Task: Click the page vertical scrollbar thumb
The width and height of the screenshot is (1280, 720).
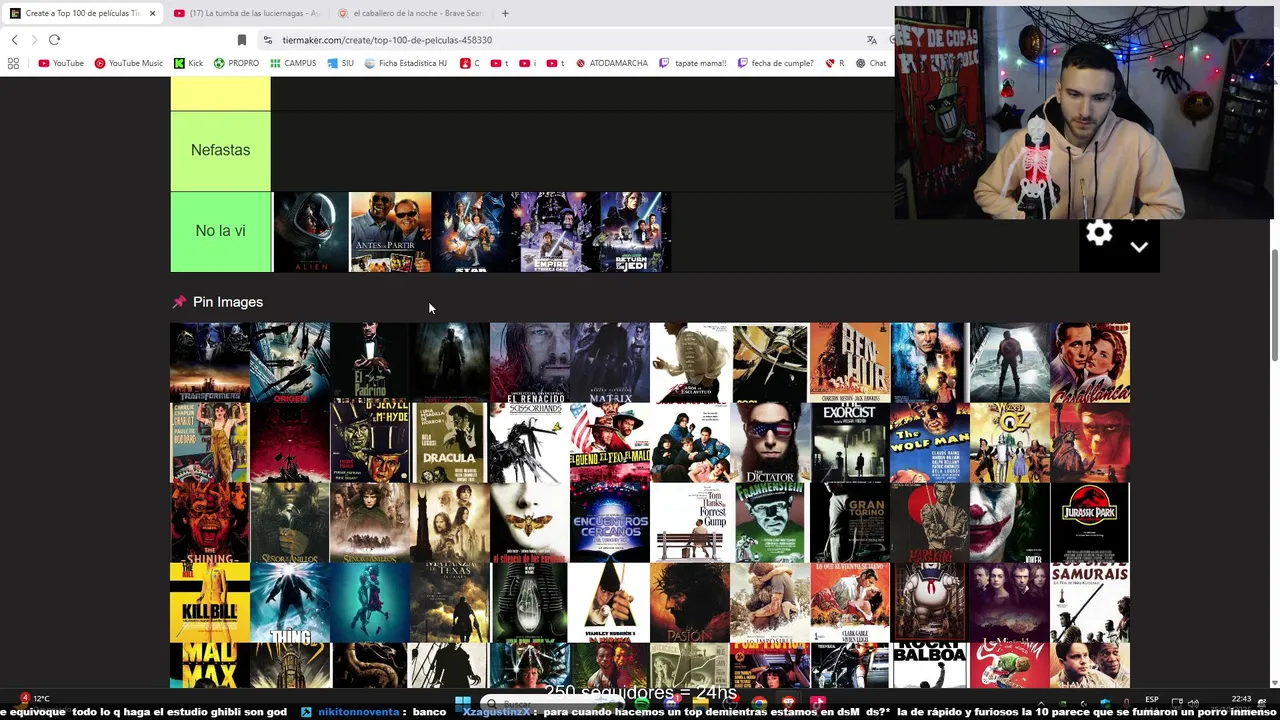Action: tap(1274, 305)
